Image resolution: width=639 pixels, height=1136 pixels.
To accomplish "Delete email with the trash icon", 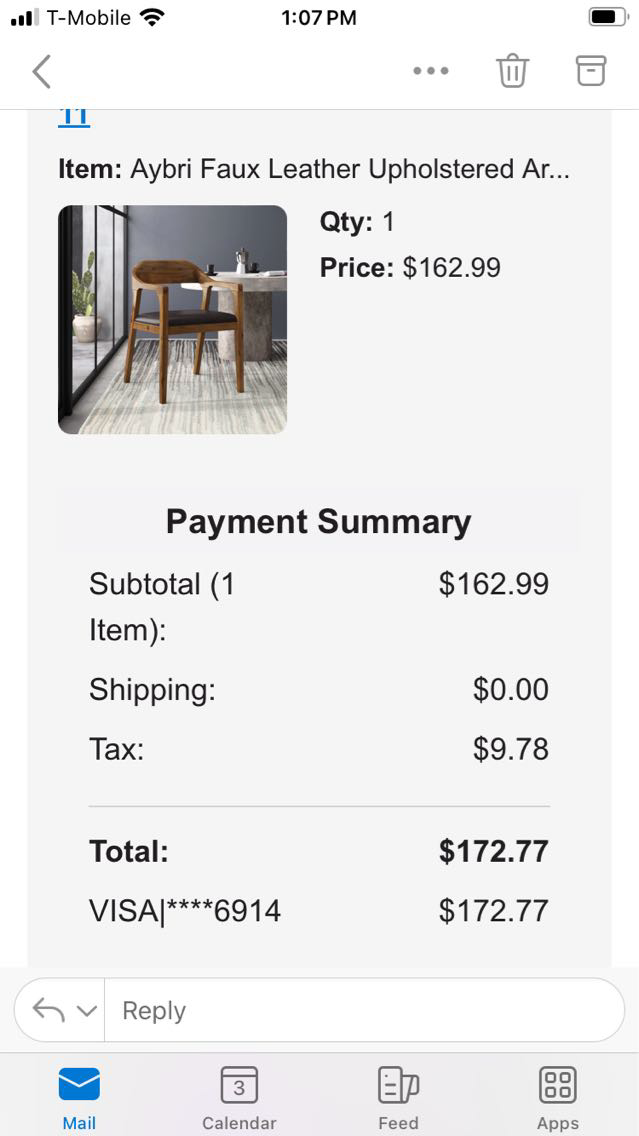I will (x=512, y=71).
